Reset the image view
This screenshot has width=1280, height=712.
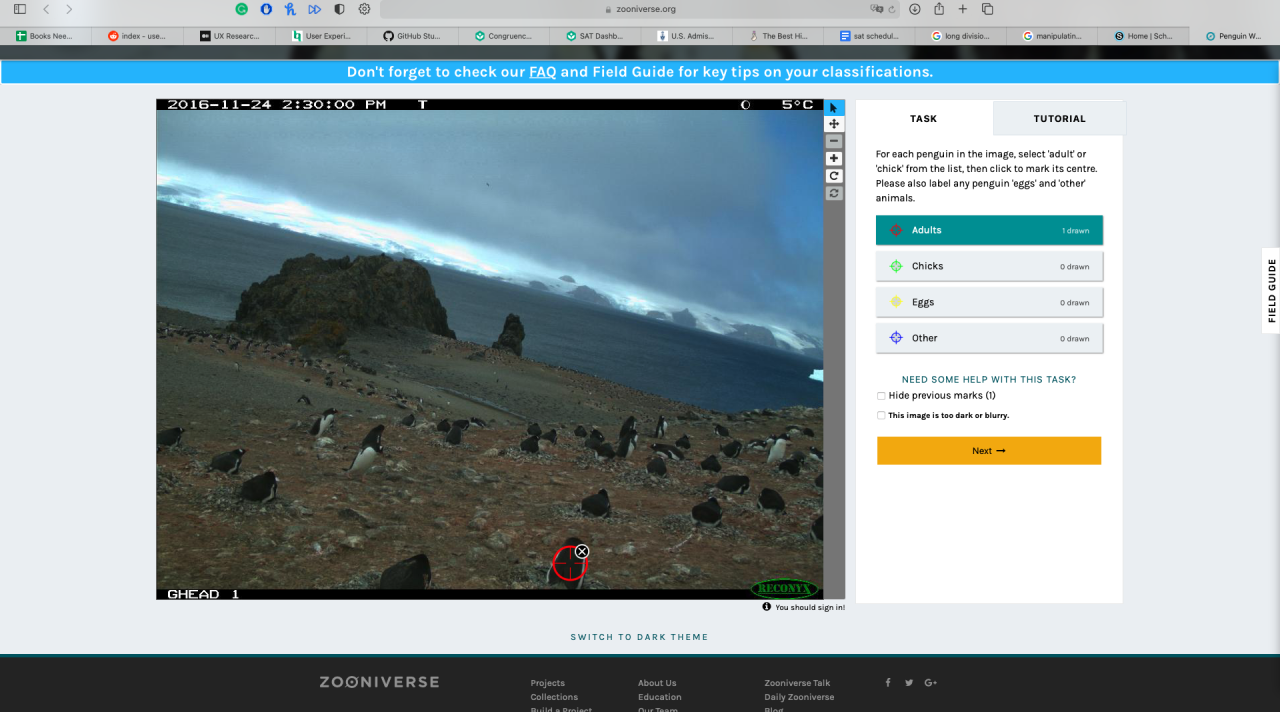tap(834, 193)
